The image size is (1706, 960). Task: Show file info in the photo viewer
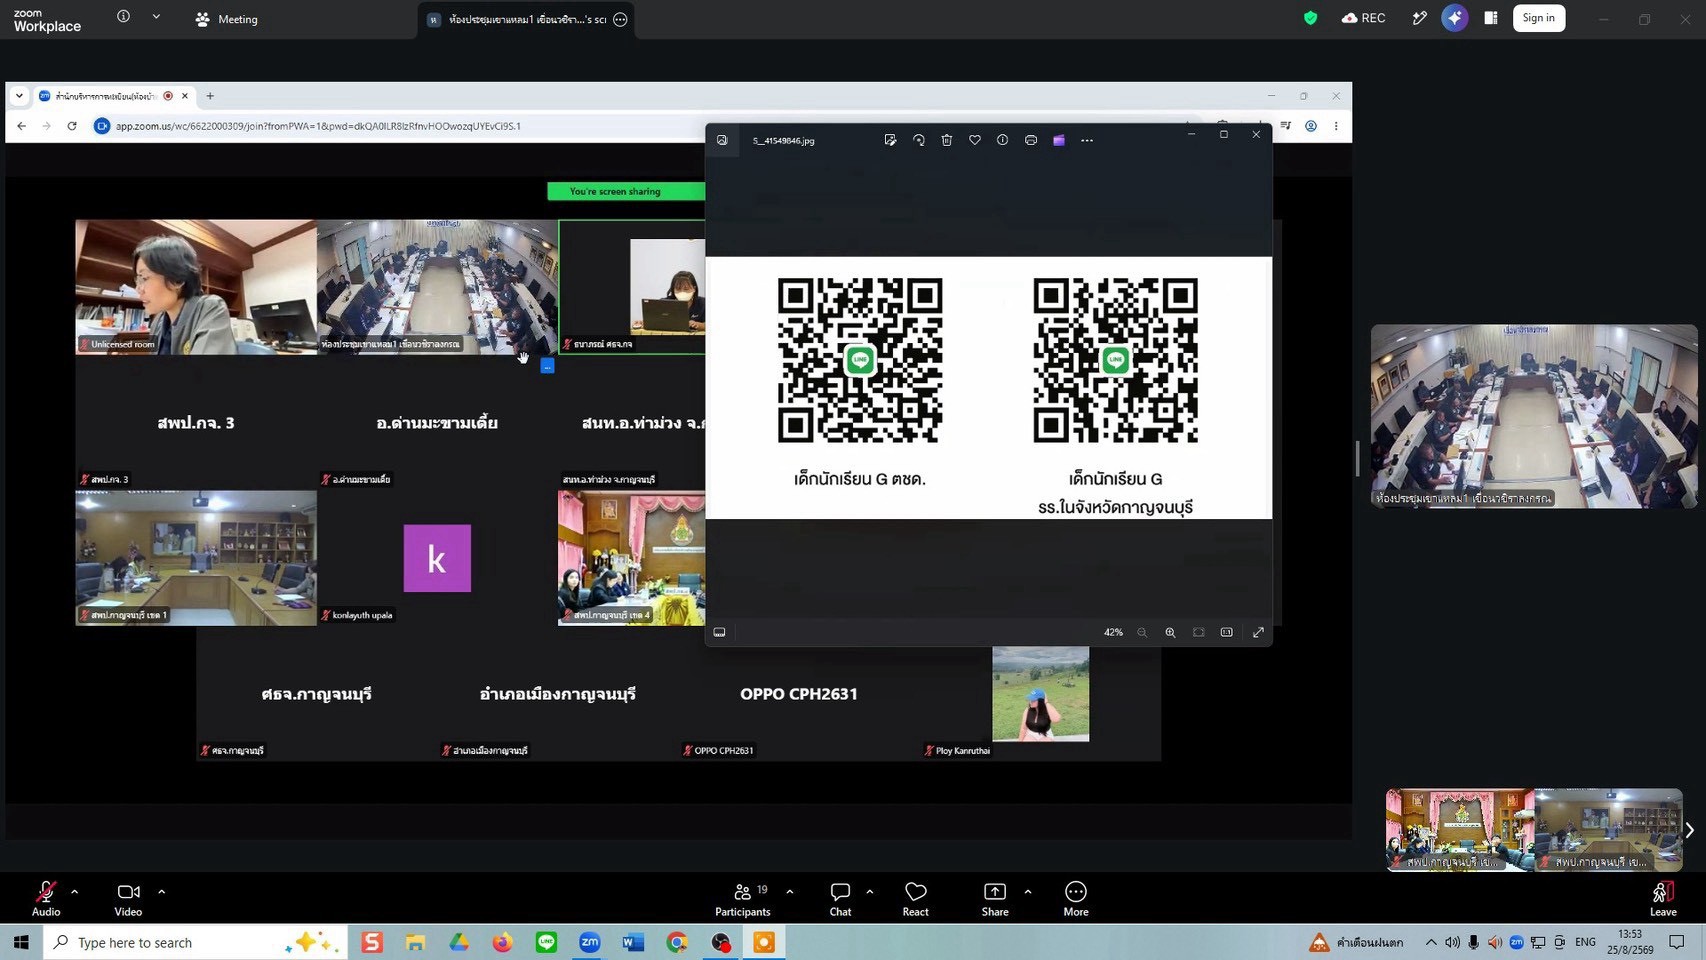click(x=1002, y=140)
